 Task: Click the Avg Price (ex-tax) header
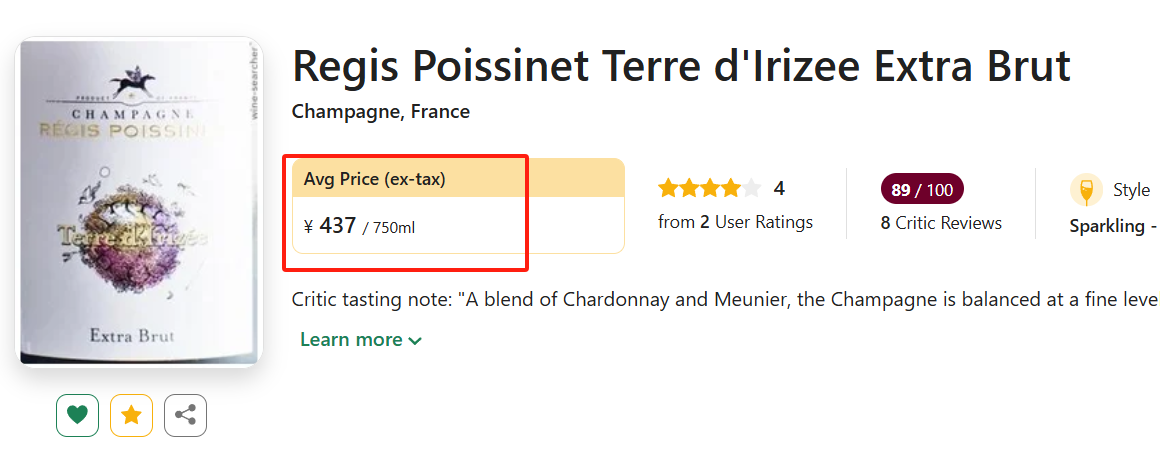(x=375, y=179)
